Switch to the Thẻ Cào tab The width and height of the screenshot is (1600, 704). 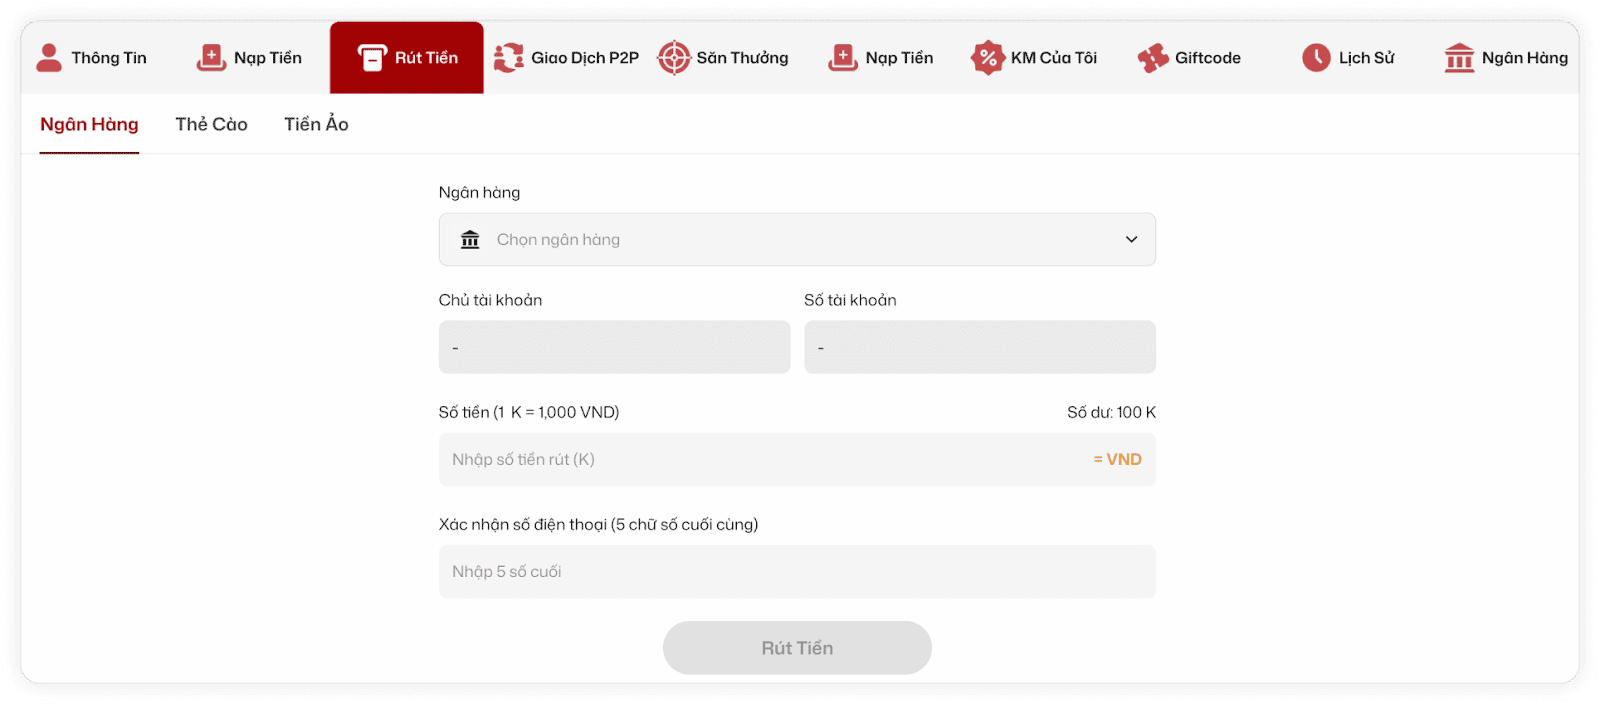pos(211,125)
